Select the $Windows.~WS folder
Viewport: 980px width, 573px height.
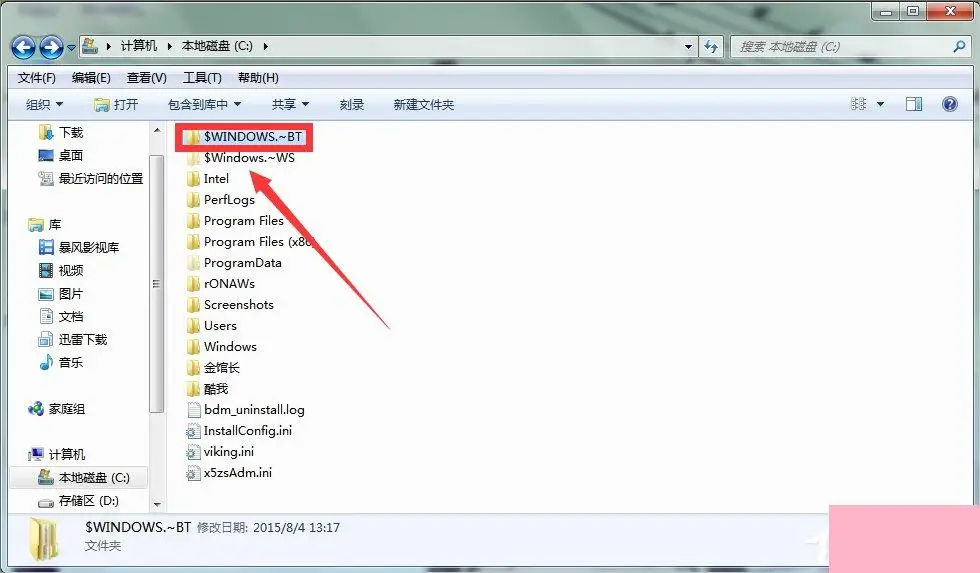241,157
